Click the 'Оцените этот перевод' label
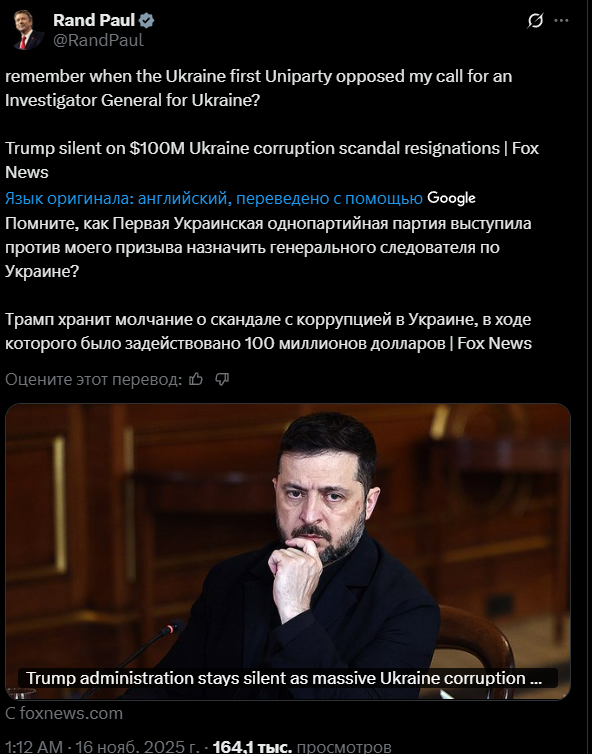This screenshot has width=592, height=754. (x=94, y=379)
